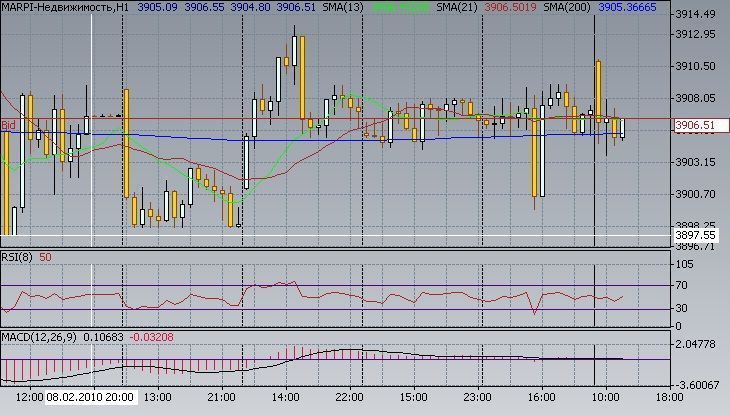Click the RSI(8) indicator label
Viewport: 730px width, 415px height.
tap(18, 257)
